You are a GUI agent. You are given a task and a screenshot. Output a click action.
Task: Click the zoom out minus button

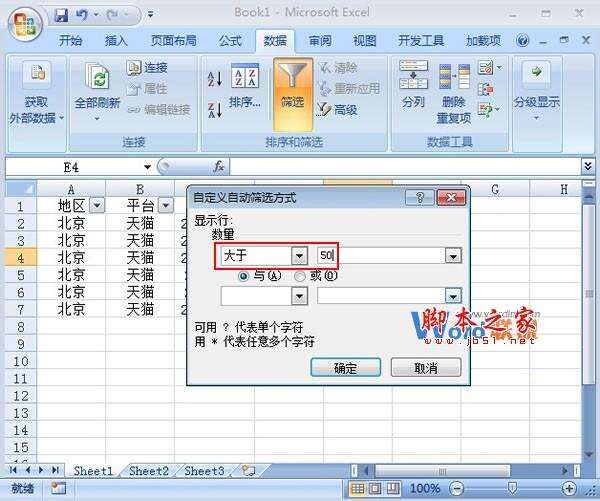[456, 488]
